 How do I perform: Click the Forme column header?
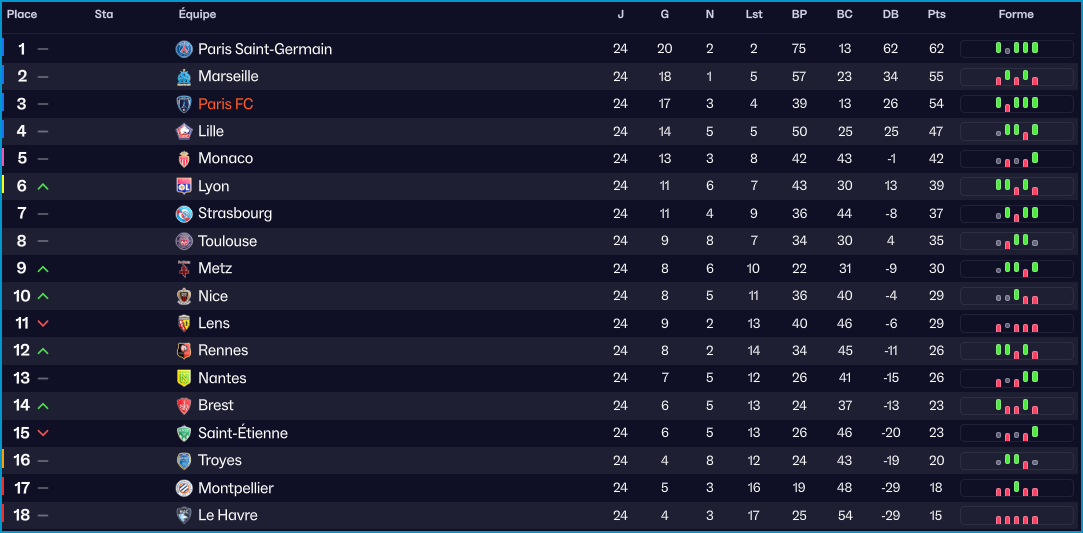[1016, 15]
